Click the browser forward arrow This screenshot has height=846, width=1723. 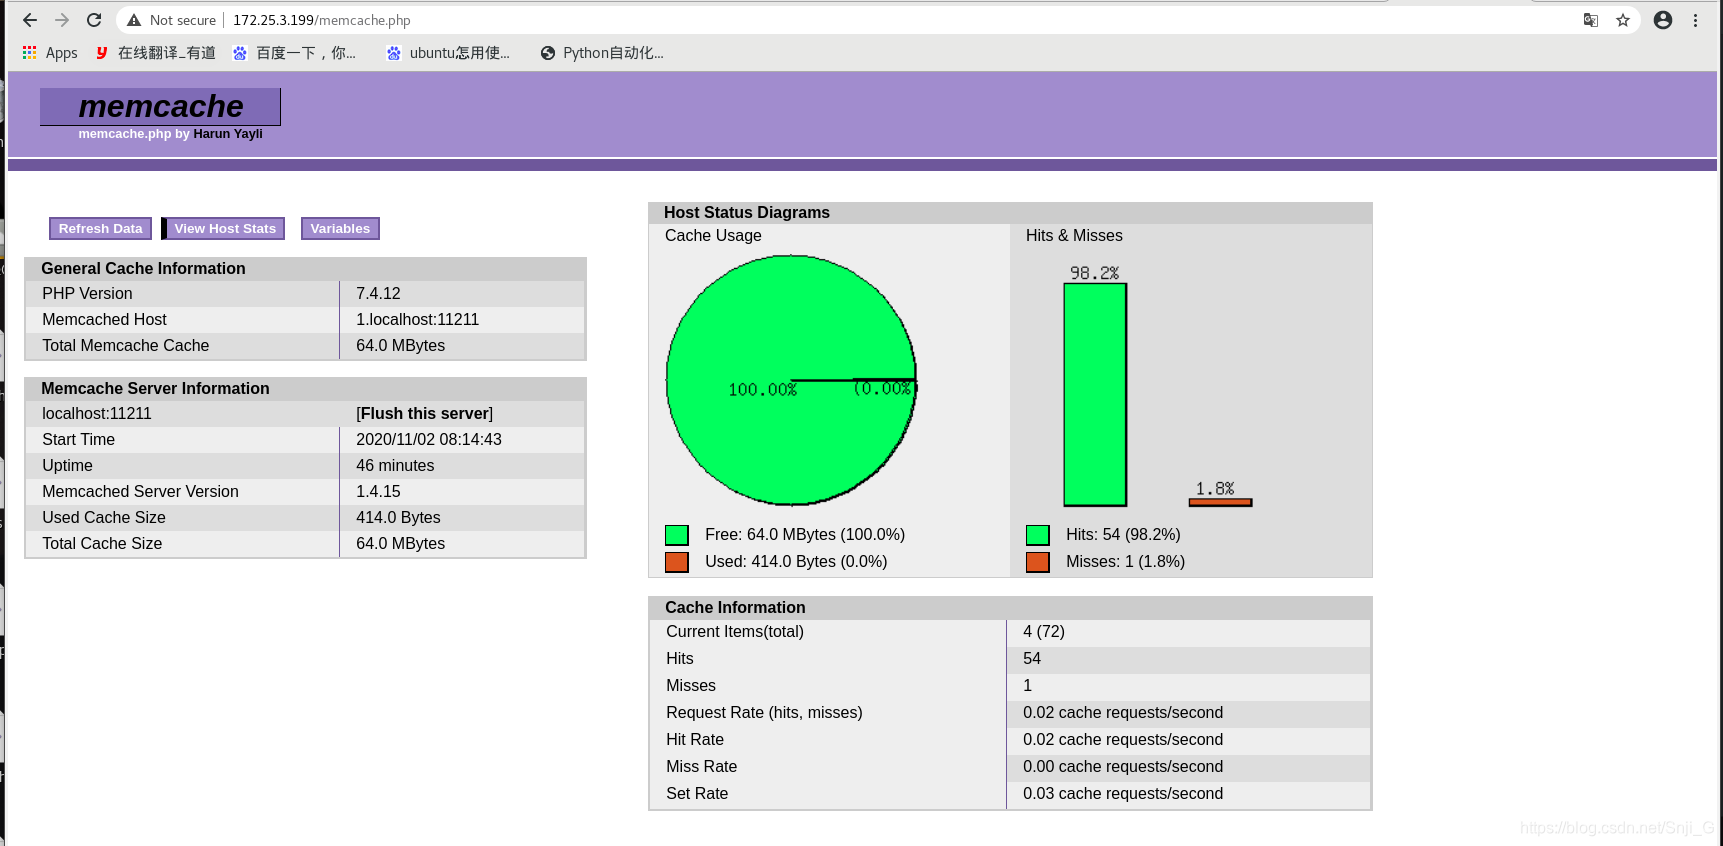click(x=62, y=20)
